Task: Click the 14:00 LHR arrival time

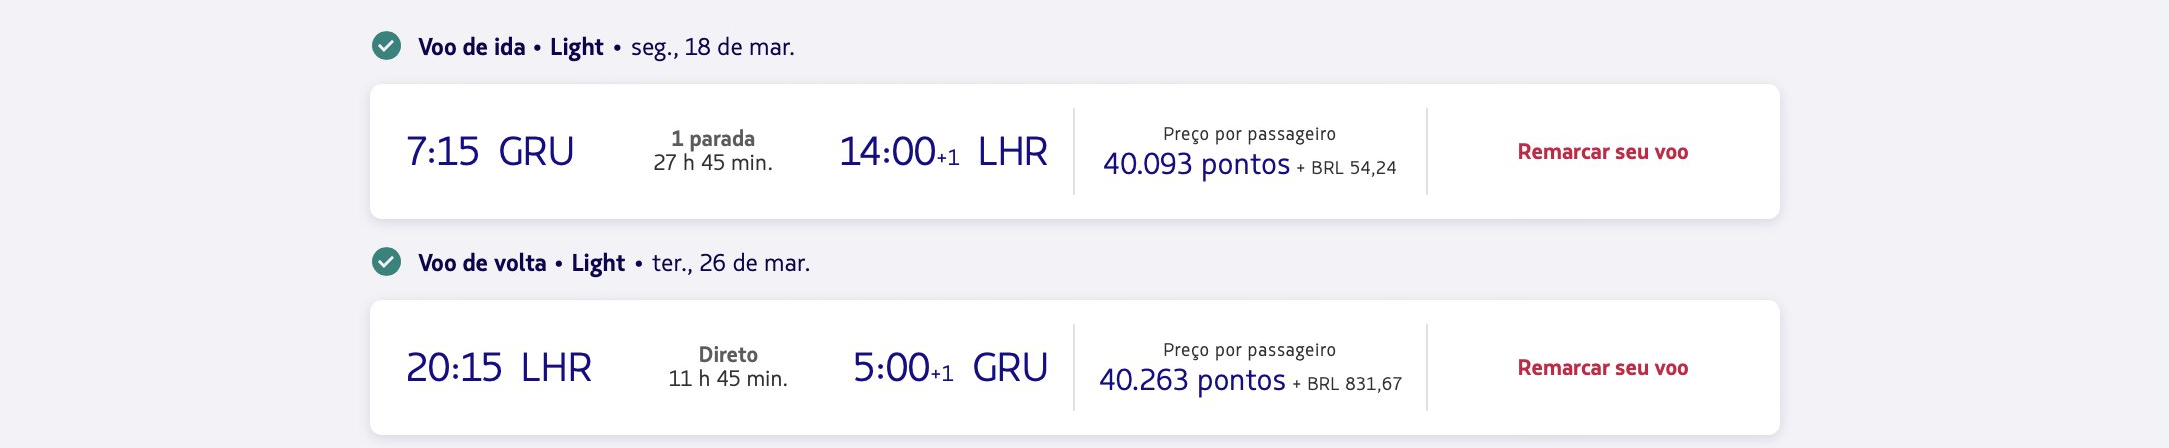Action: pyautogui.click(x=943, y=152)
